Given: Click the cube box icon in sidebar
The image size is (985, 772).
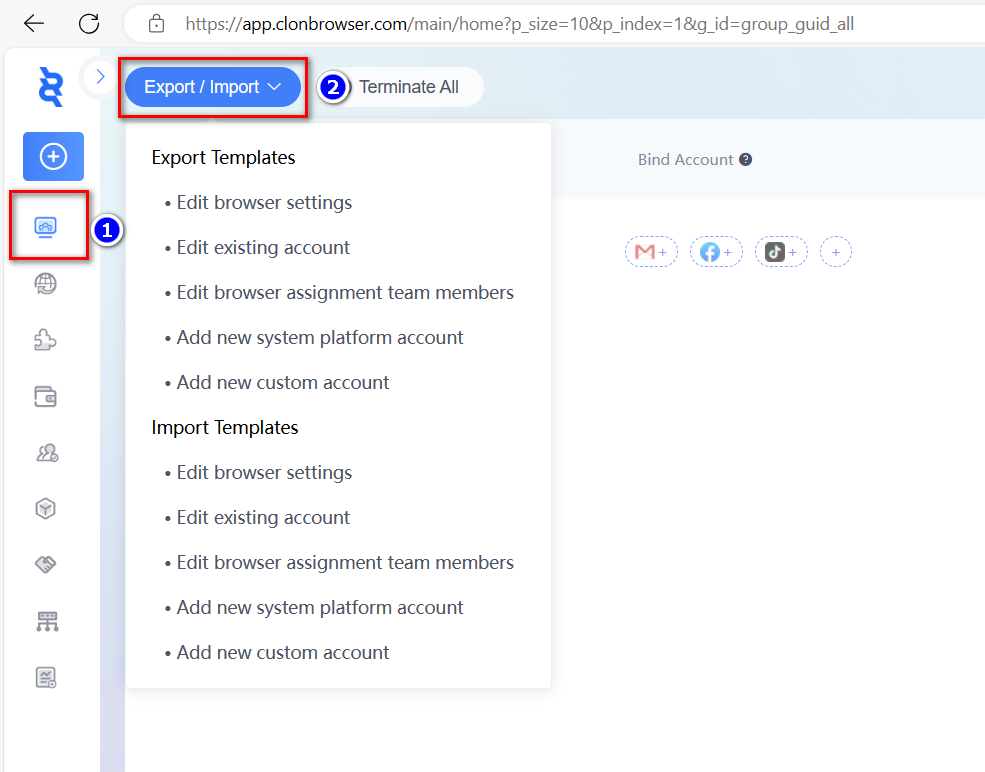Looking at the screenshot, I should (x=46, y=509).
